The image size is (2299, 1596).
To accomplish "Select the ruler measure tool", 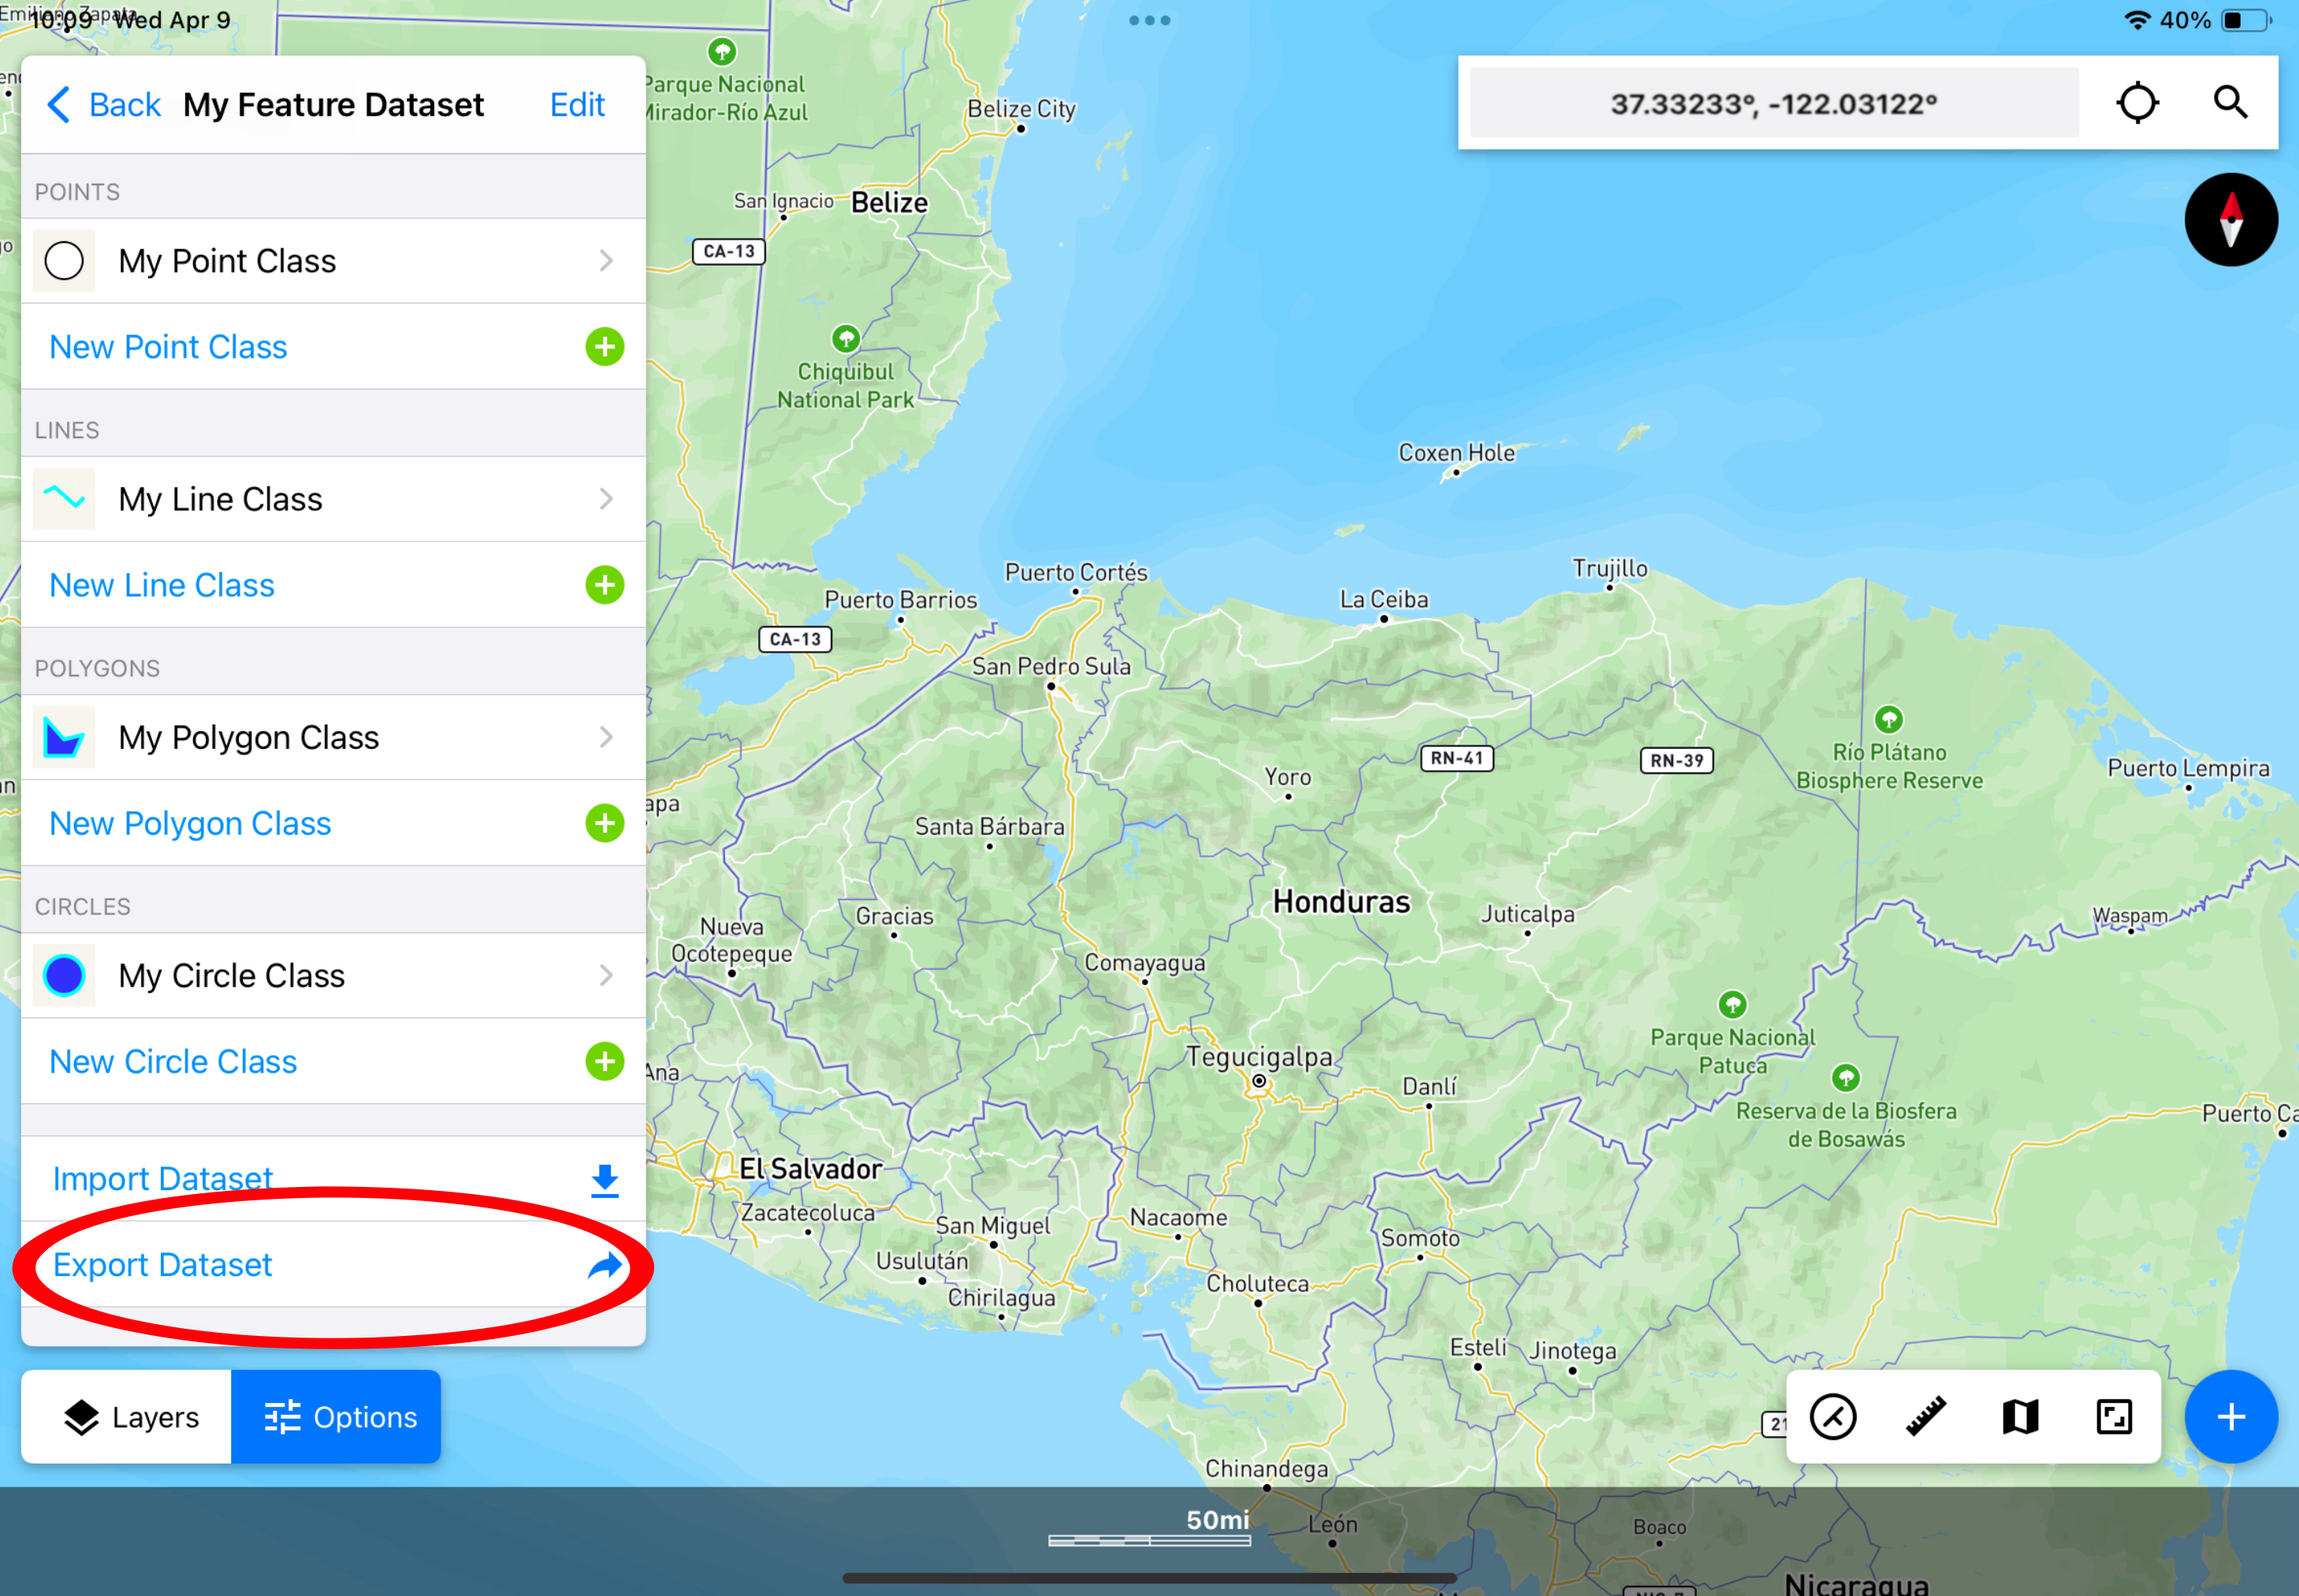I will pyautogui.click(x=1925, y=1416).
